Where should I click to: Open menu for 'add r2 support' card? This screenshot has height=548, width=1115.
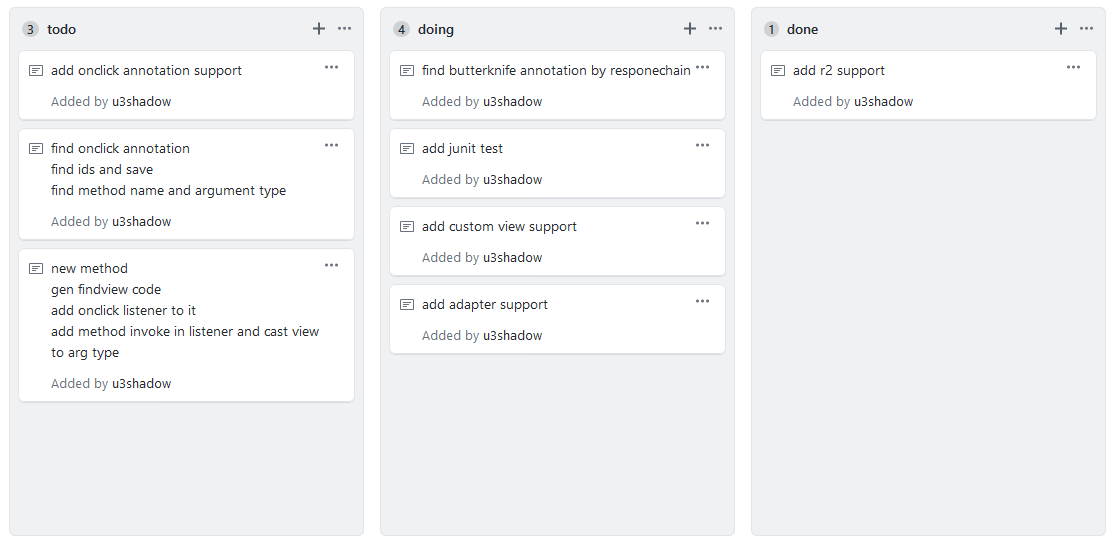(x=1074, y=67)
